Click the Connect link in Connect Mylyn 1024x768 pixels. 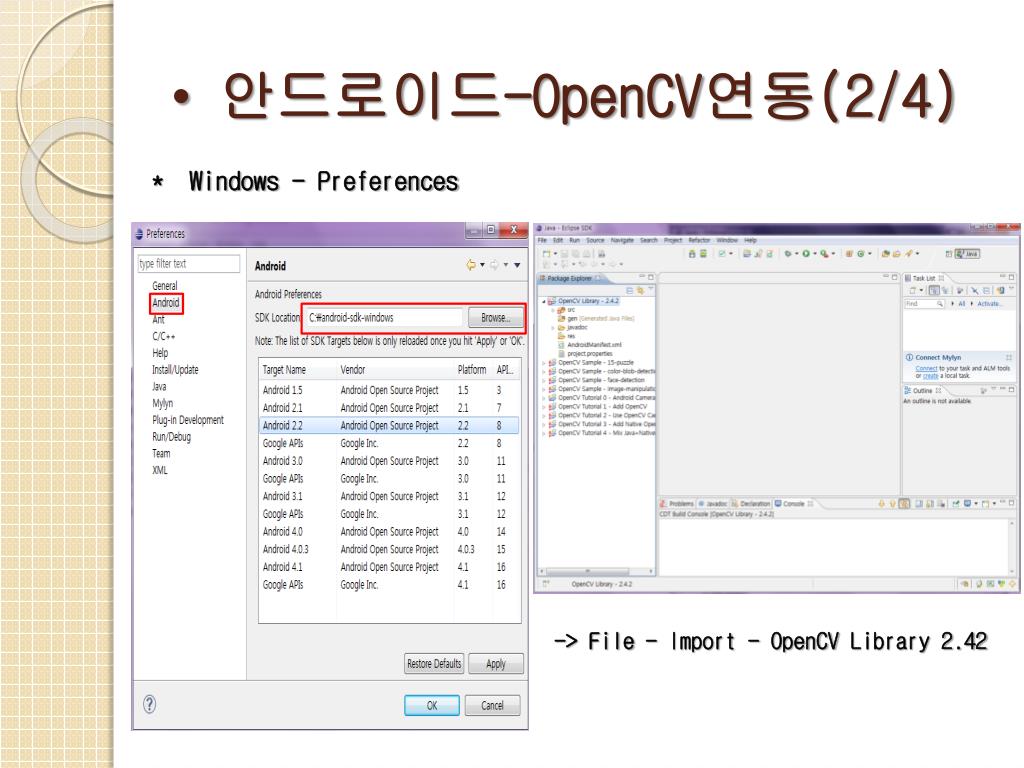[x=926, y=368]
